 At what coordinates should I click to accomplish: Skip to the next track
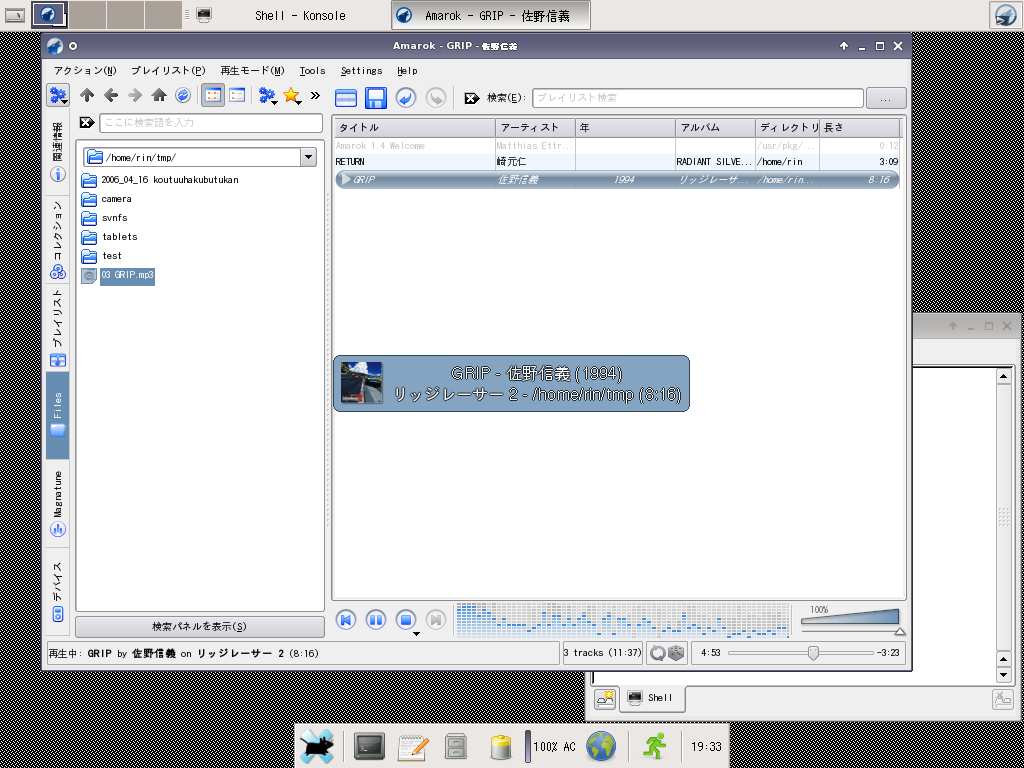click(436, 619)
